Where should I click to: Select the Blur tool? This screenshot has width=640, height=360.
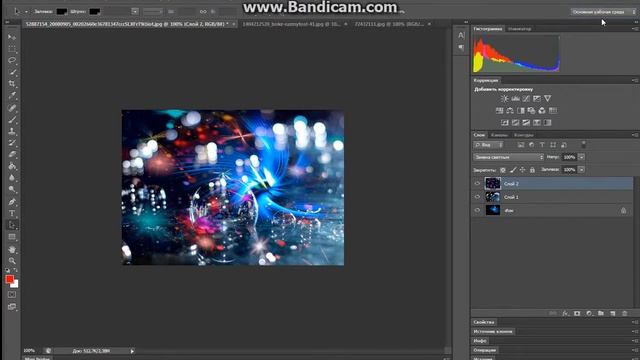[12, 178]
